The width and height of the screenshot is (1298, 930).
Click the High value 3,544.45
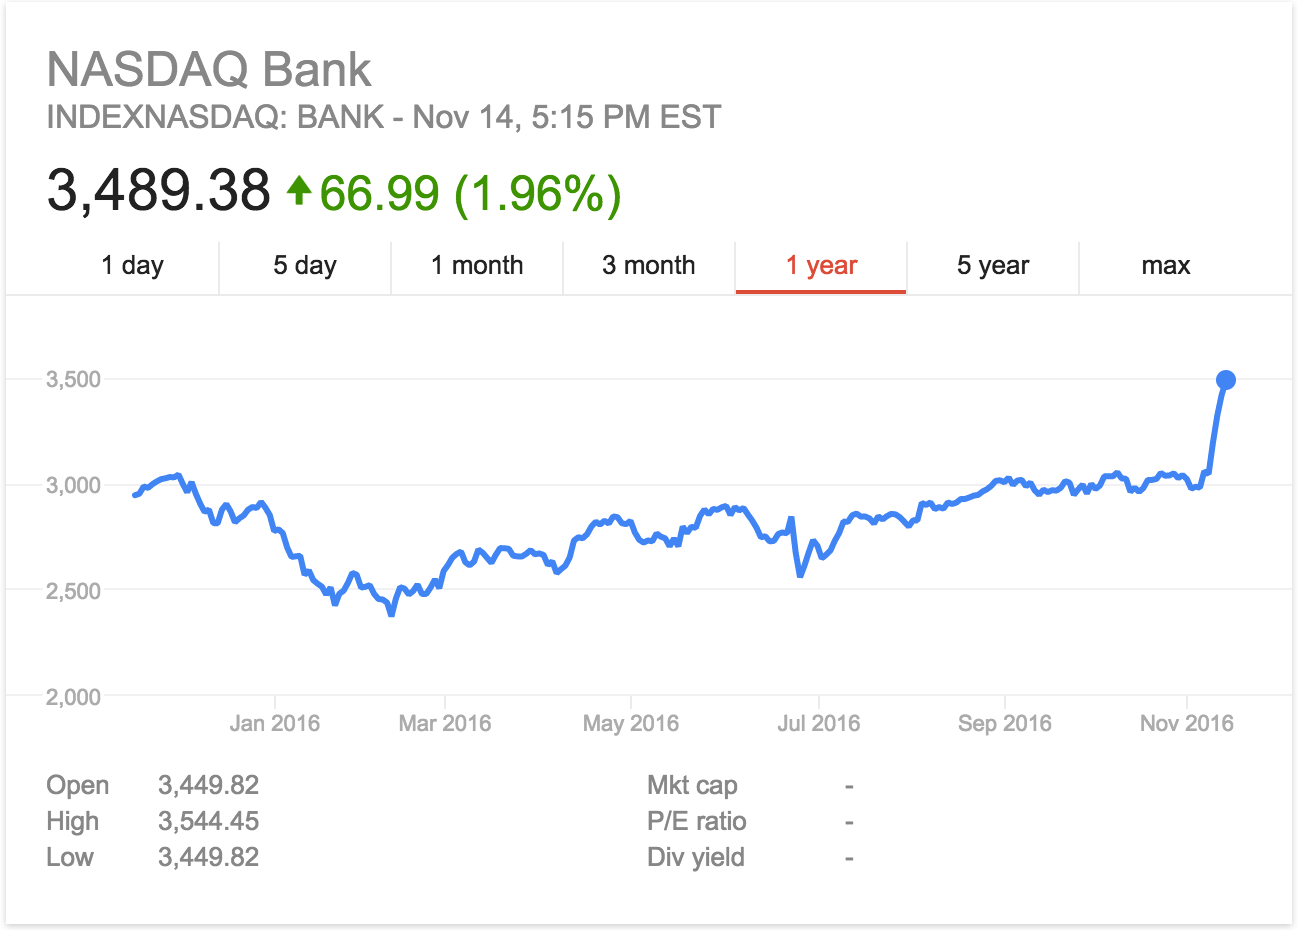click(x=209, y=821)
